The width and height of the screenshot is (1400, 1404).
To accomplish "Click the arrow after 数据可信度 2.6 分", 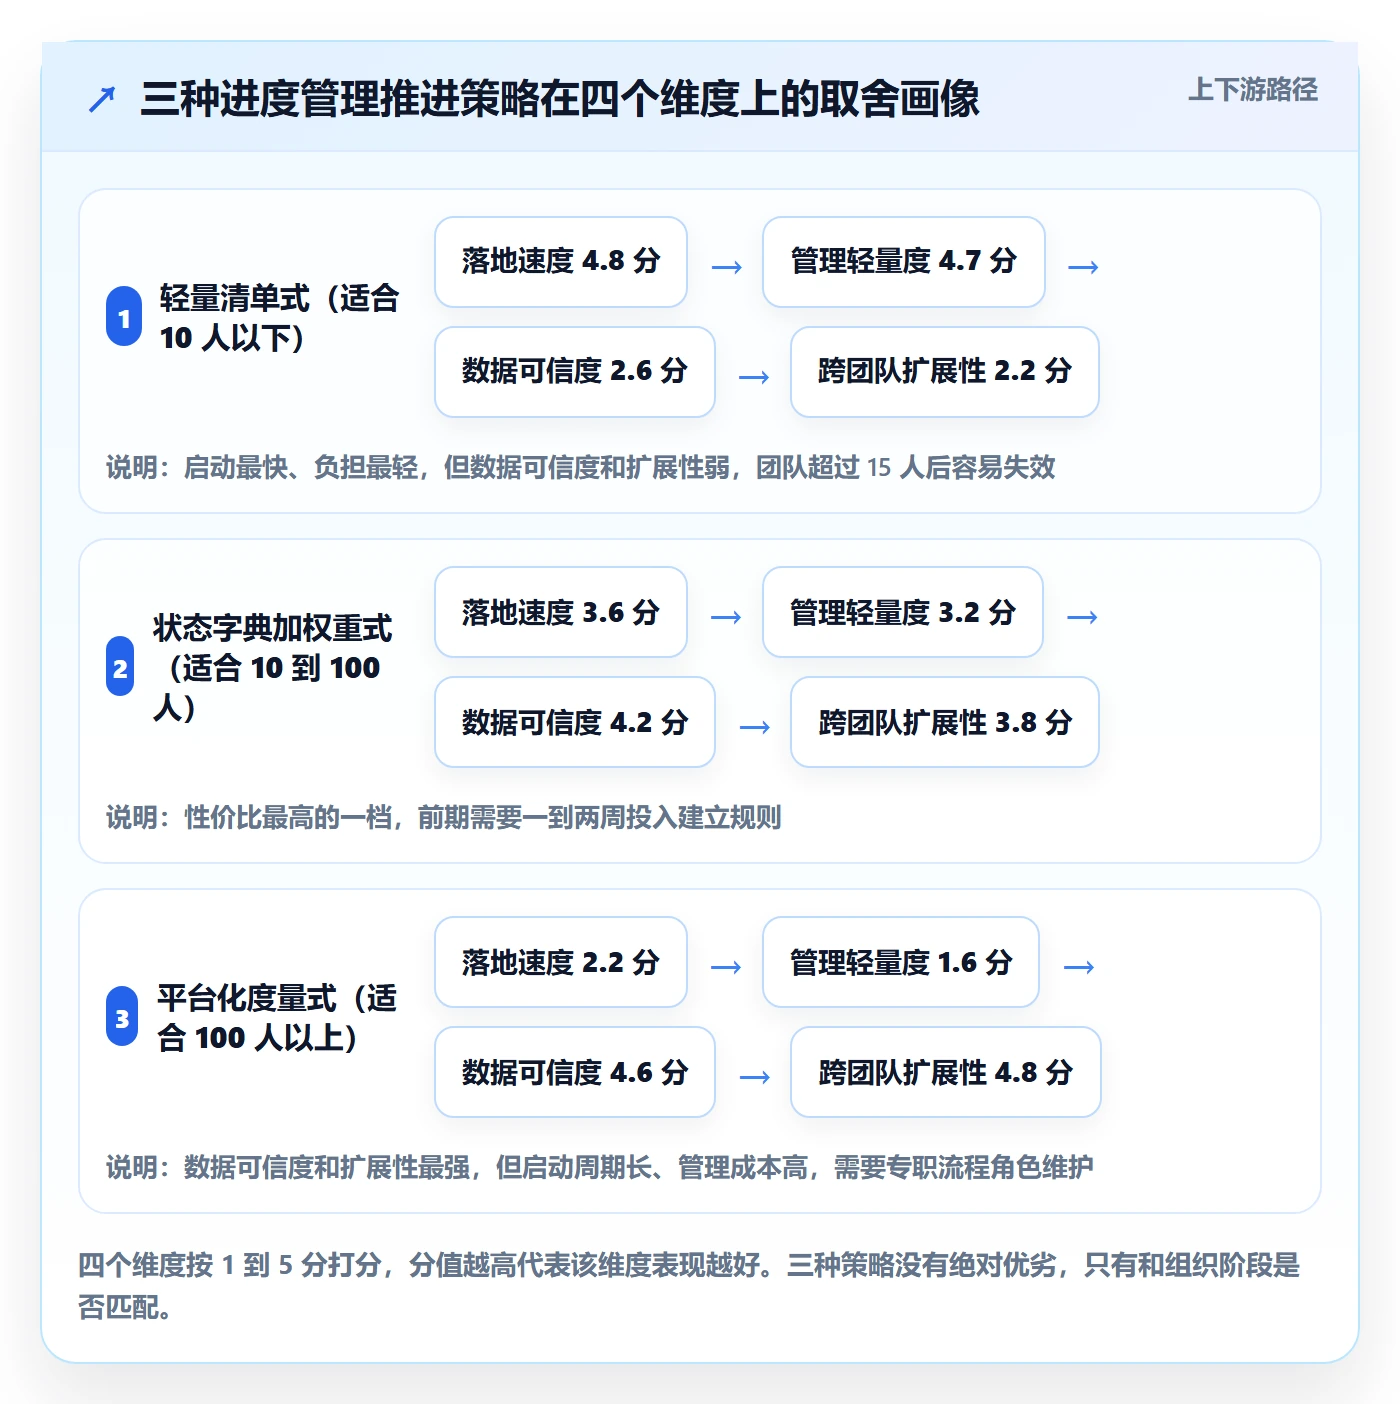I will 754,377.
